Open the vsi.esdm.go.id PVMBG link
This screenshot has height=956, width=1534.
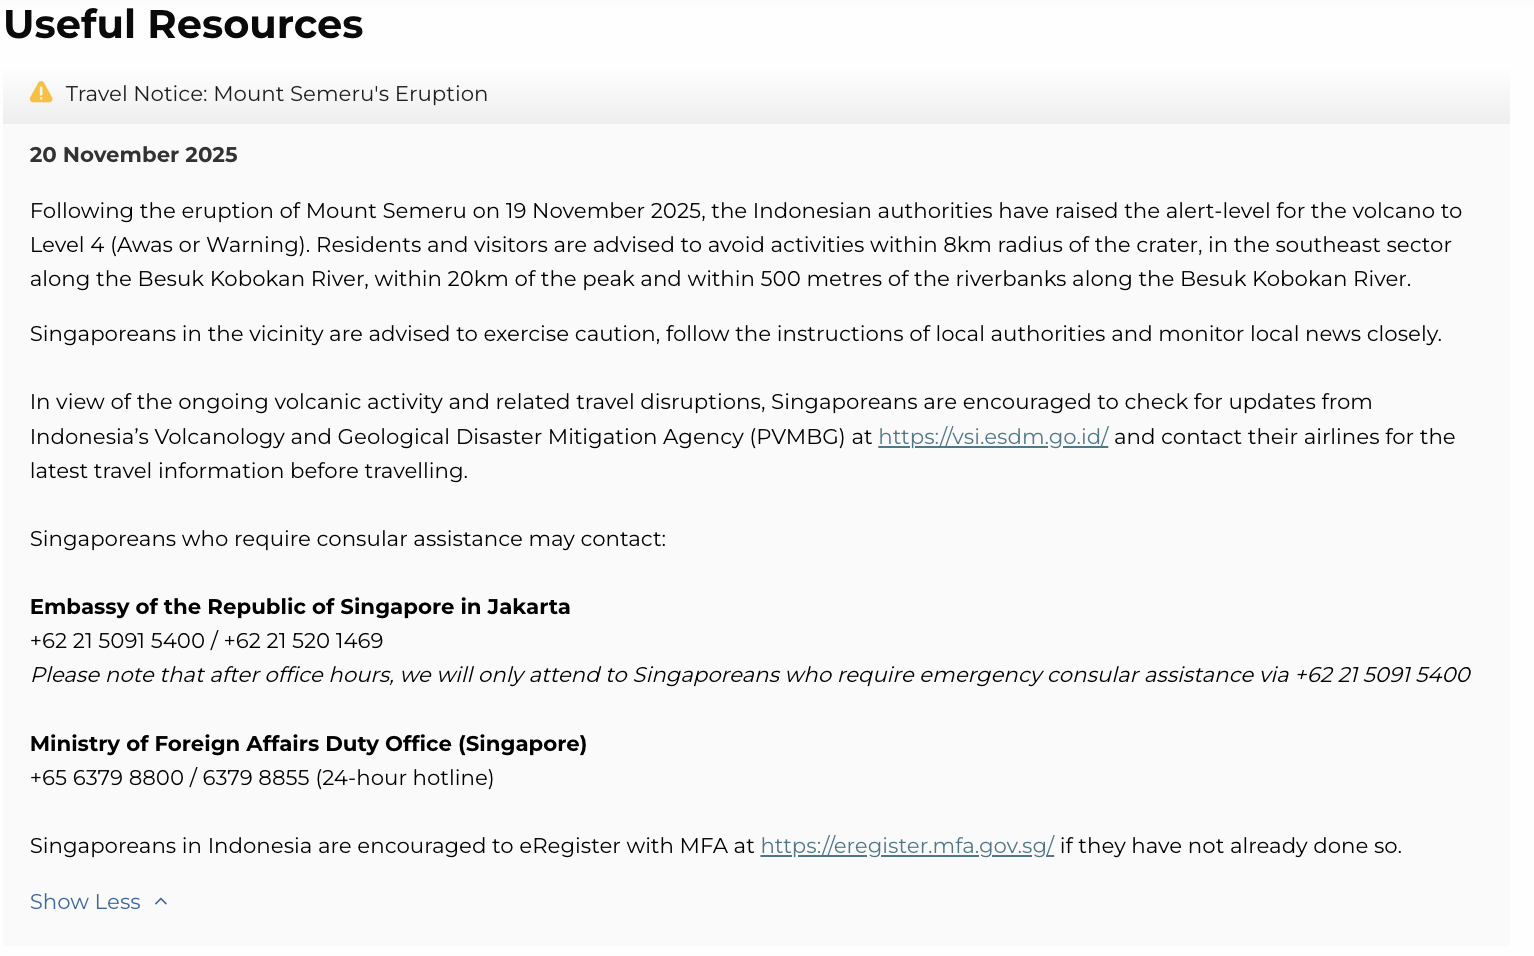point(992,437)
